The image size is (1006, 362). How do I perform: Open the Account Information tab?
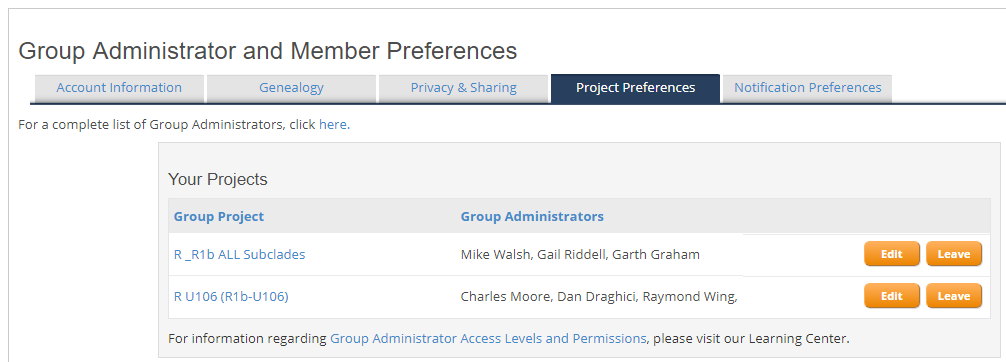tap(119, 88)
